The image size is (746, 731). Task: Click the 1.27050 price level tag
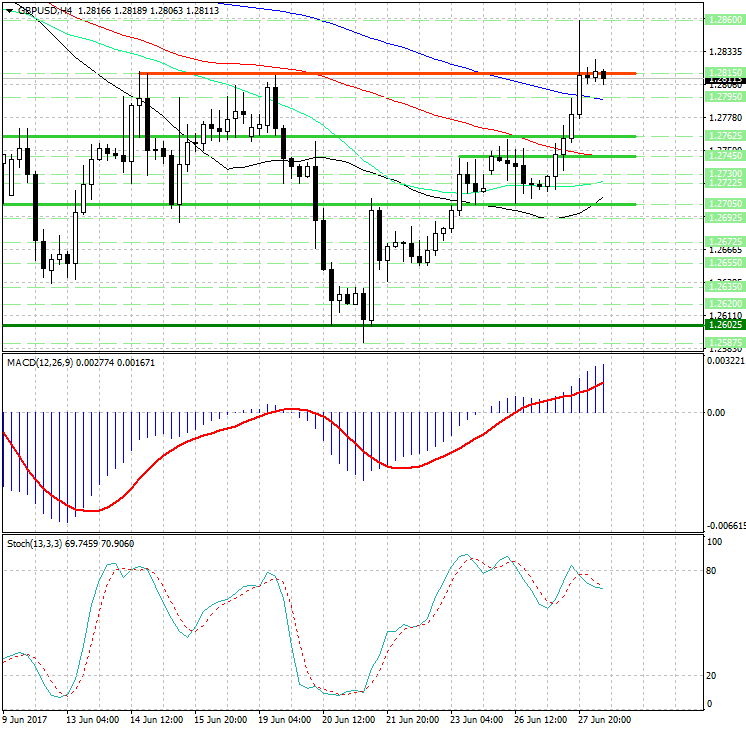723,204
